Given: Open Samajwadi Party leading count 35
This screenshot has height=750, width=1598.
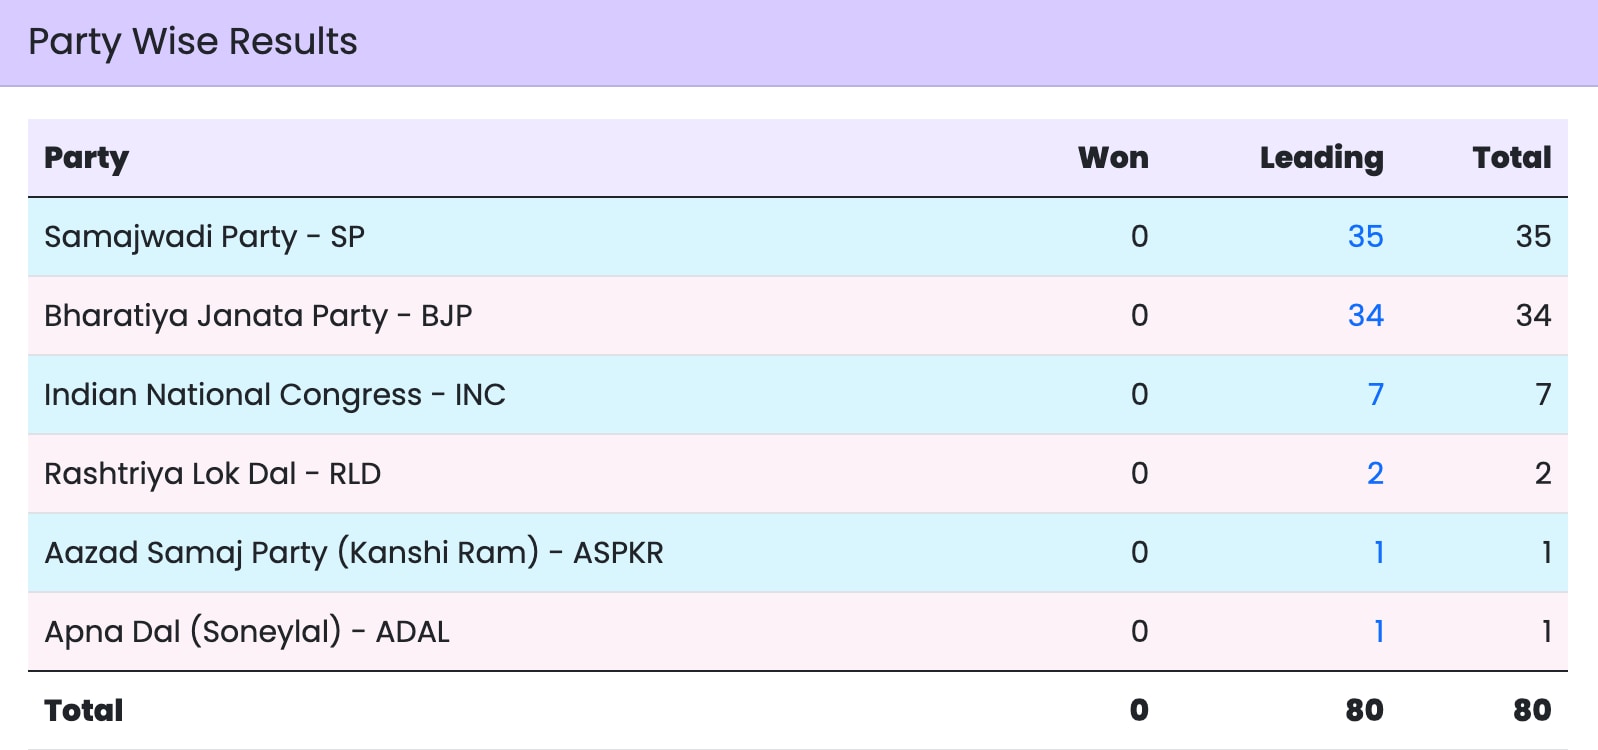Looking at the screenshot, I should [x=1365, y=236].
